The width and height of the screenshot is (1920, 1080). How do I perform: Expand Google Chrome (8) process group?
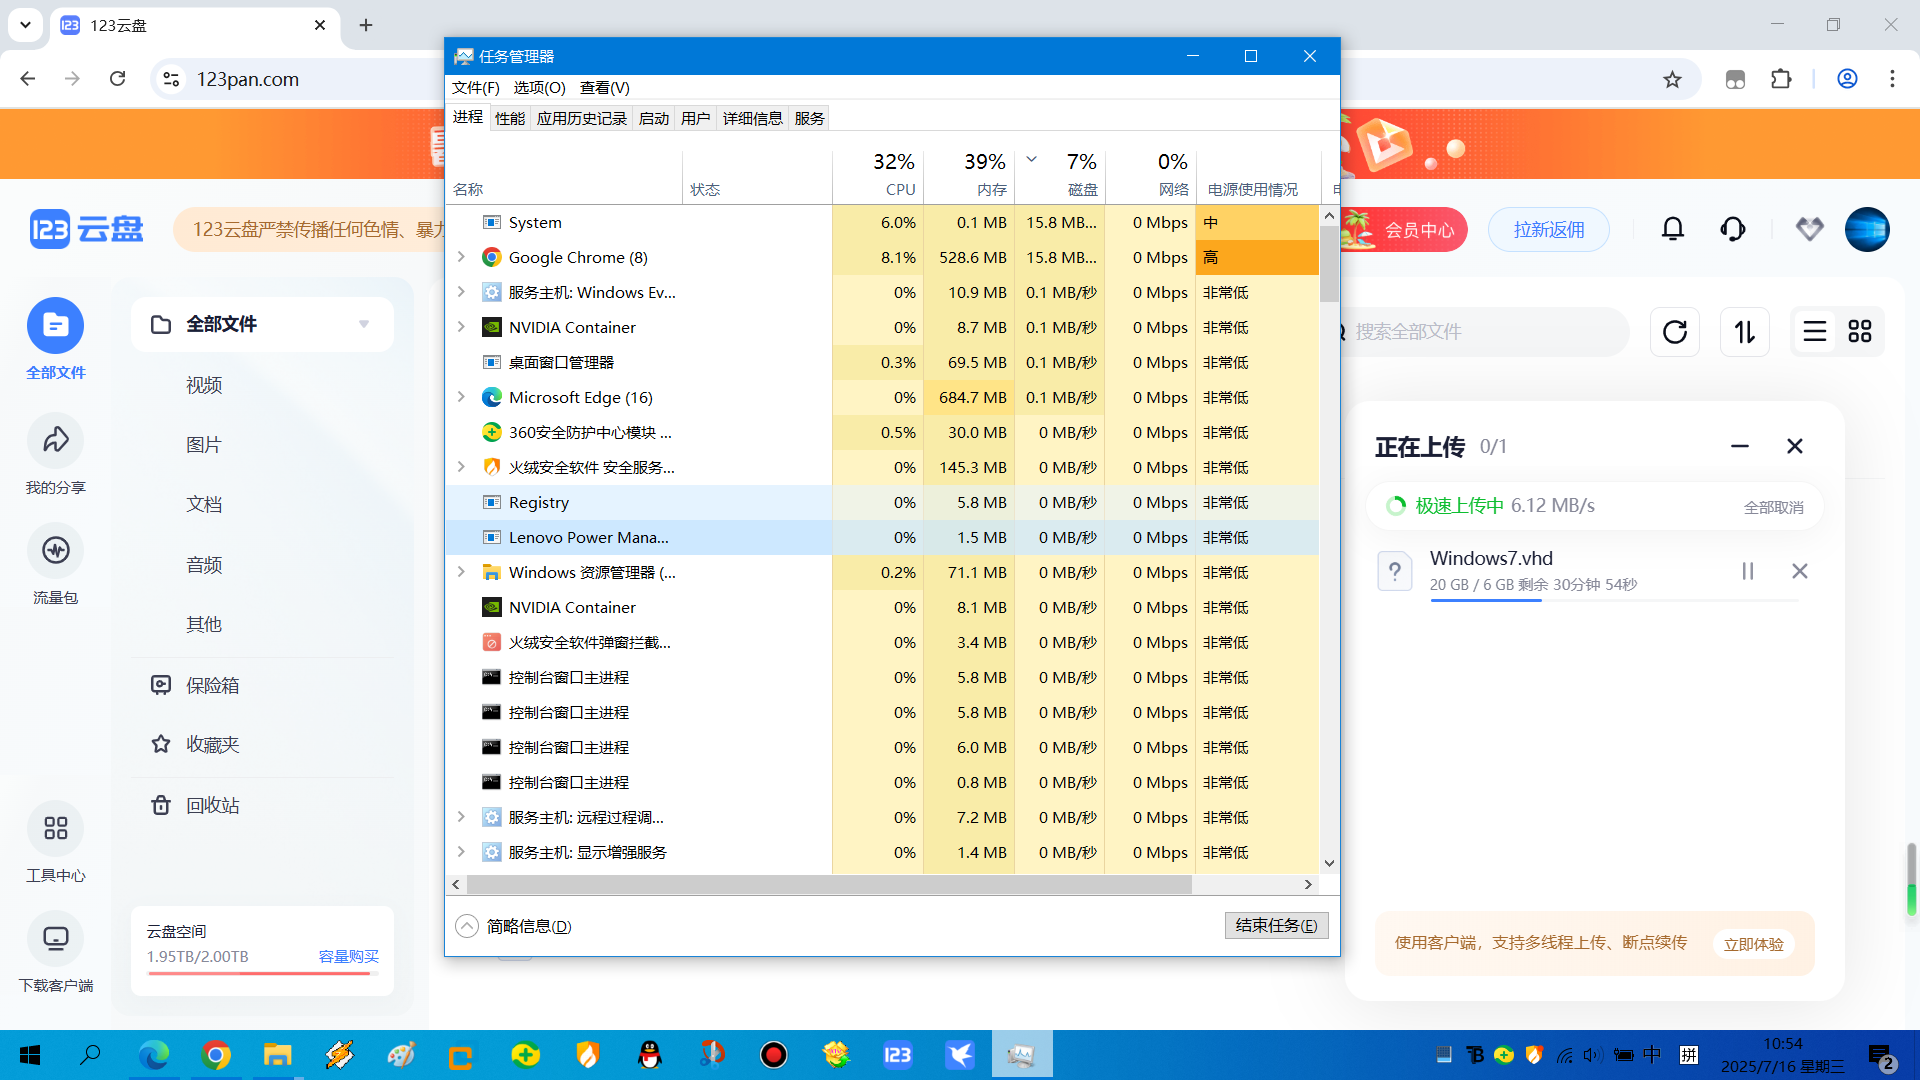click(x=461, y=257)
